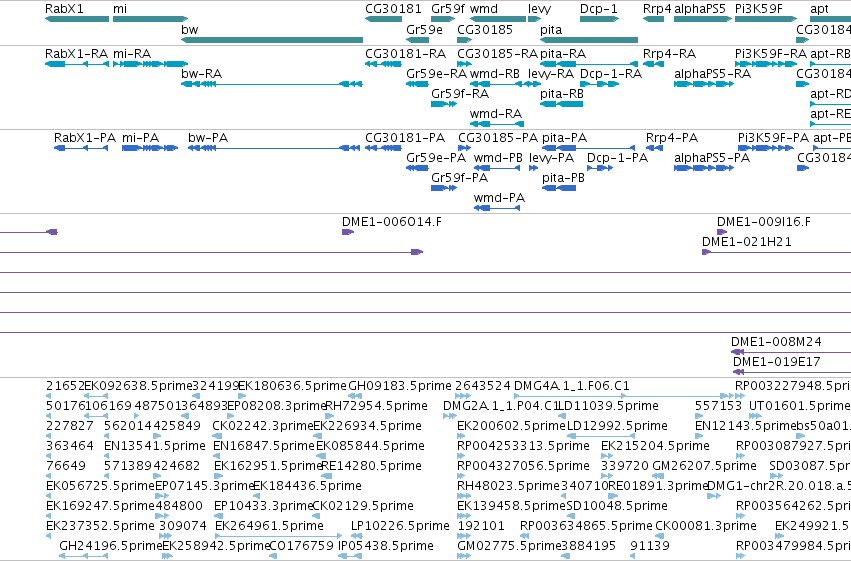Open the DME1-006O14.F BAC label

[x=392, y=221]
